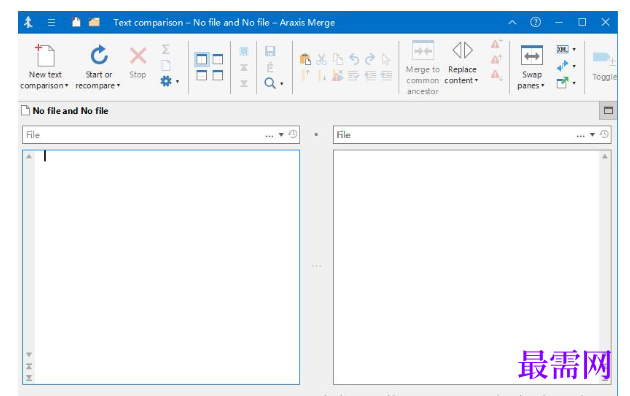Click the Merge to common ancestor button
Viewport: 630px width, 396px height.
423,67
